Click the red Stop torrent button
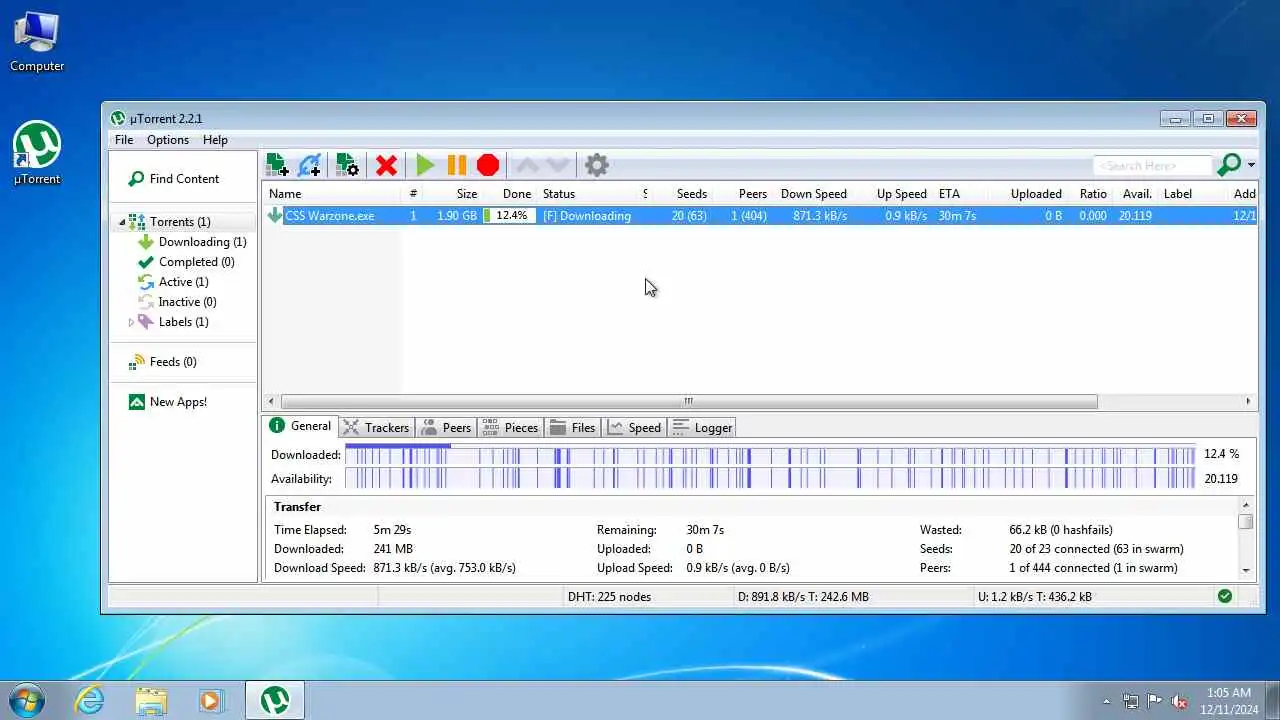Screen dimensions: 1280x720 488,165
